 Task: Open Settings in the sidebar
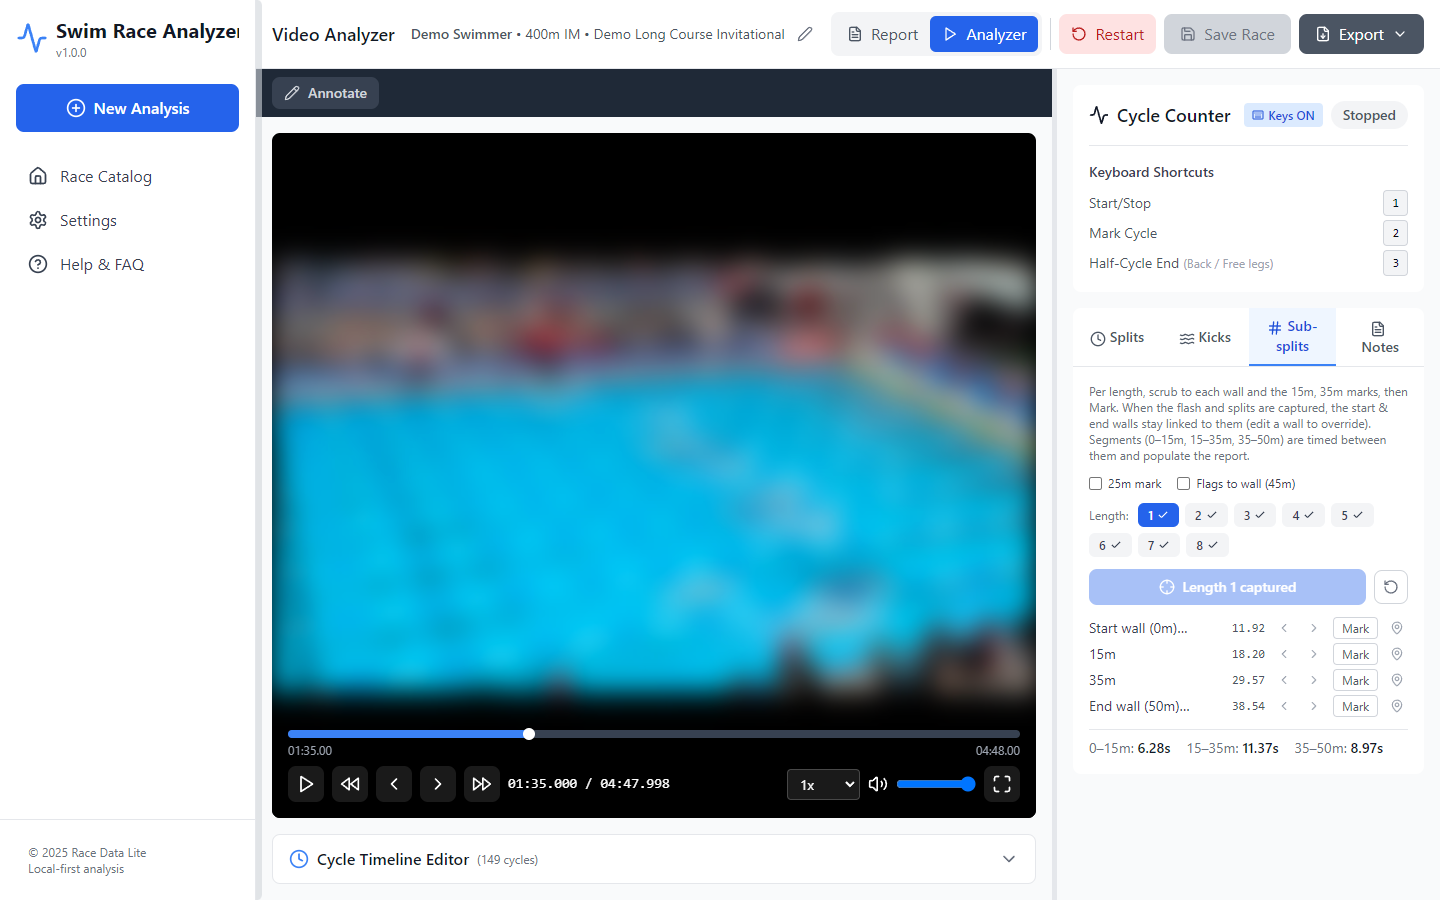(x=127, y=220)
